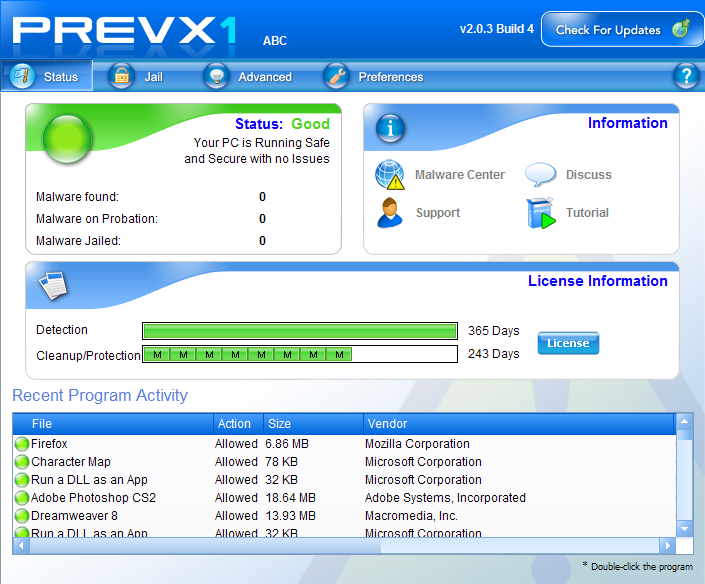The width and height of the screenshot is (705, 584).
Task: Open the Malware Center link
Action: pos(460,174)
